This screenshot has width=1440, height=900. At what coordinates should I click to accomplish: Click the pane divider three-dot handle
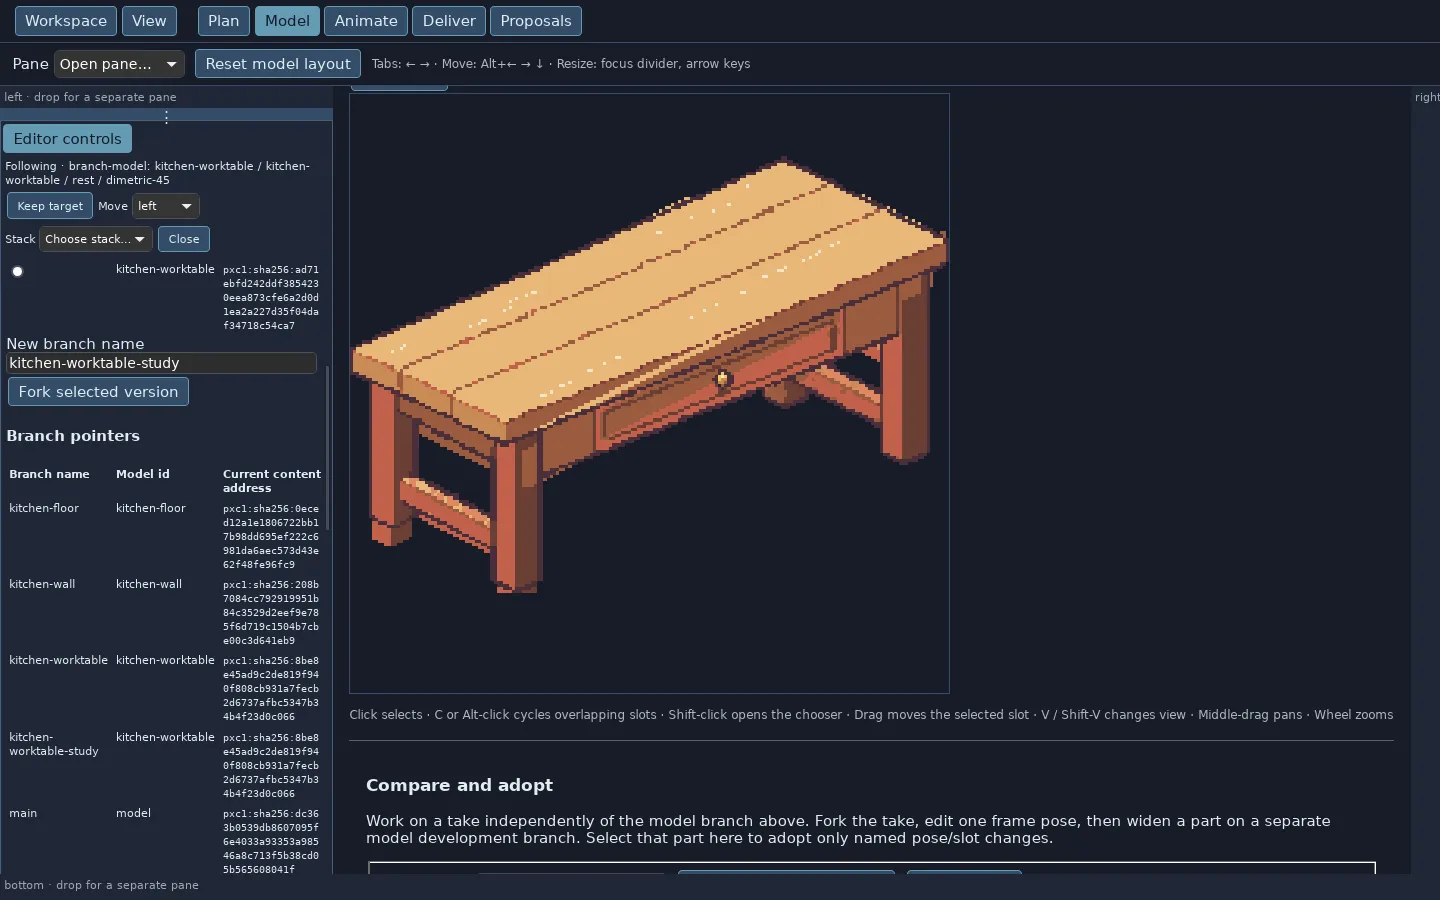(x=166, y=117)
